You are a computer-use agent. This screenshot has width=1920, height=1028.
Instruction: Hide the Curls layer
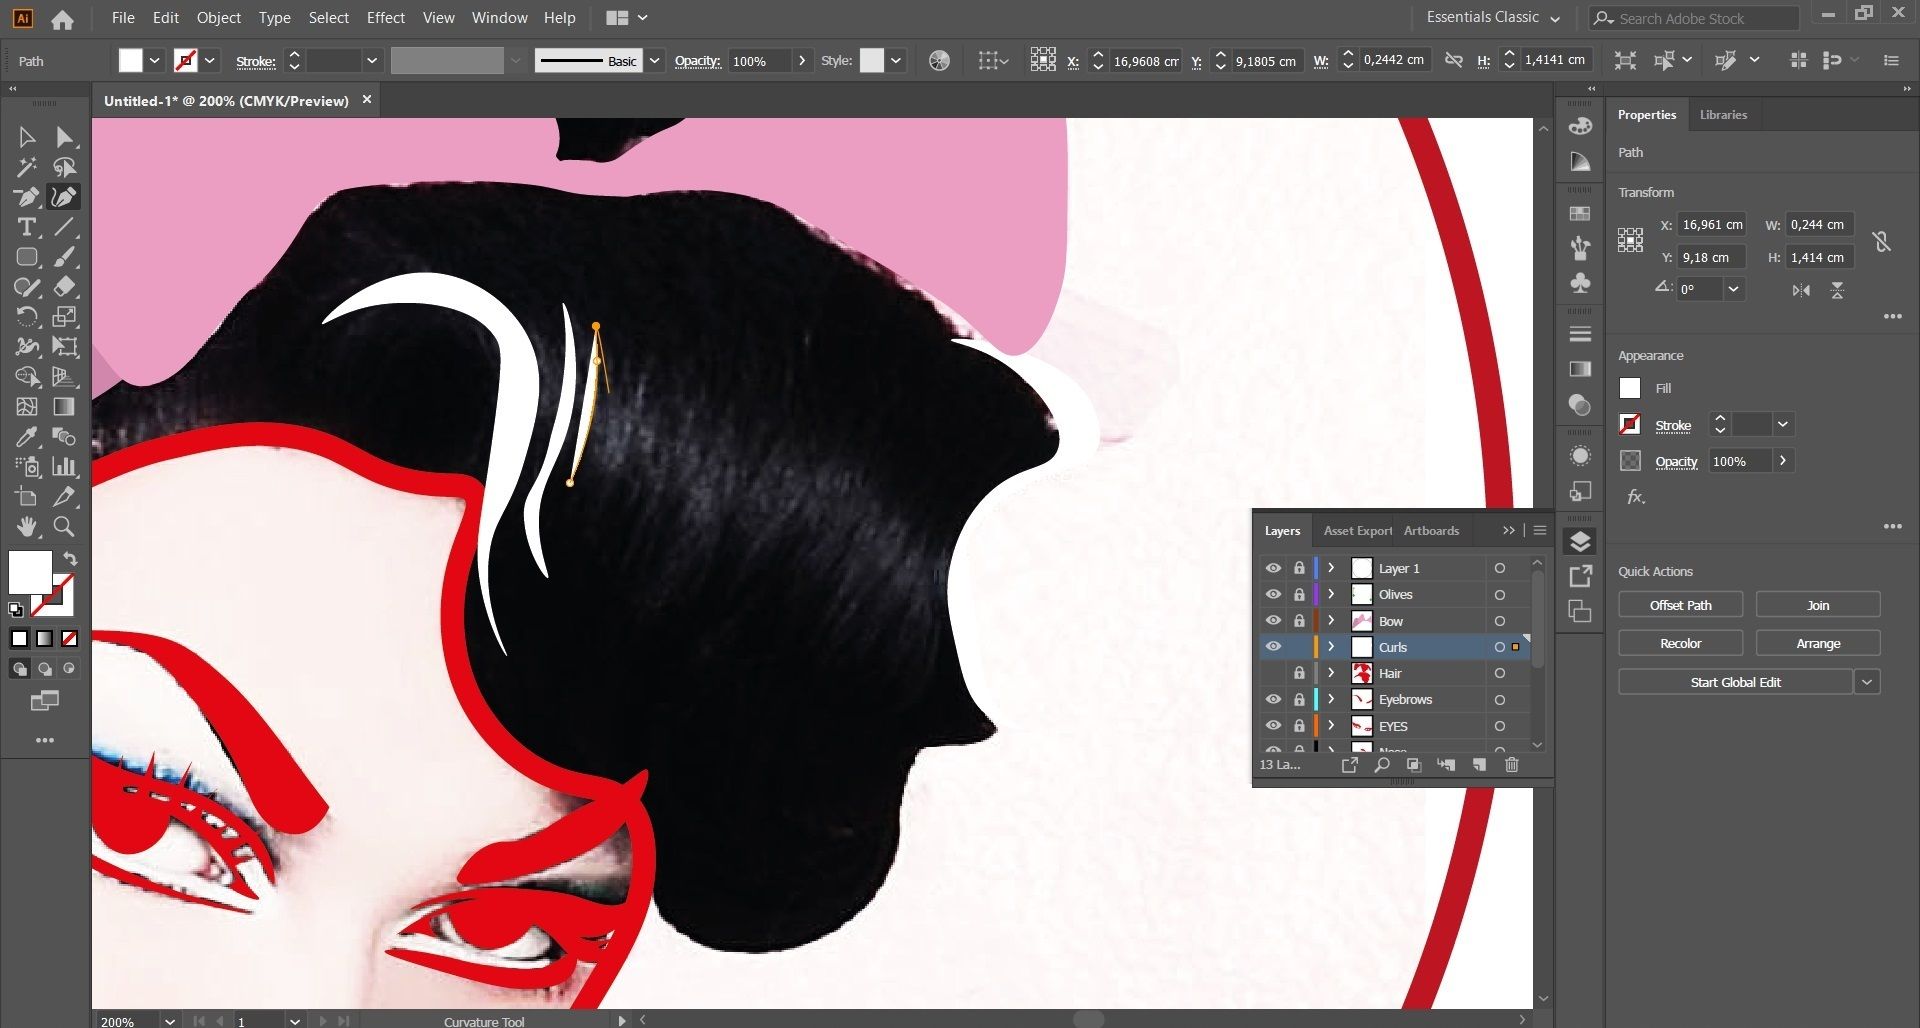(x=1273, y=646)
